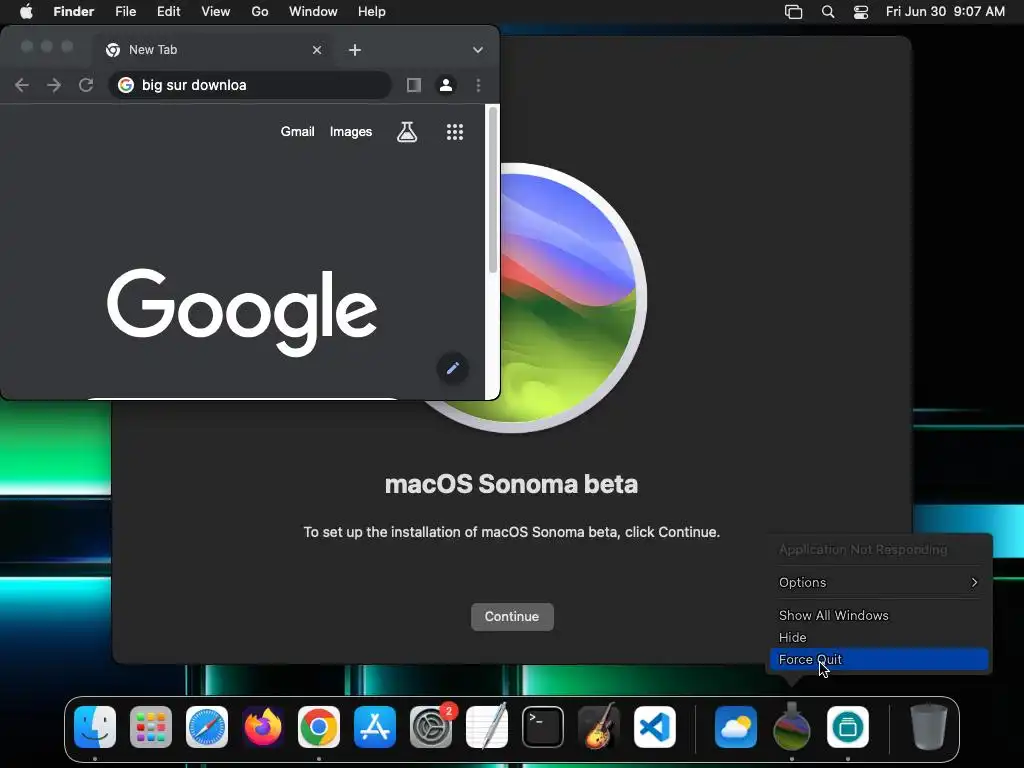Click the Google logo
The image size is (1024, 768).
pos(242,312)
